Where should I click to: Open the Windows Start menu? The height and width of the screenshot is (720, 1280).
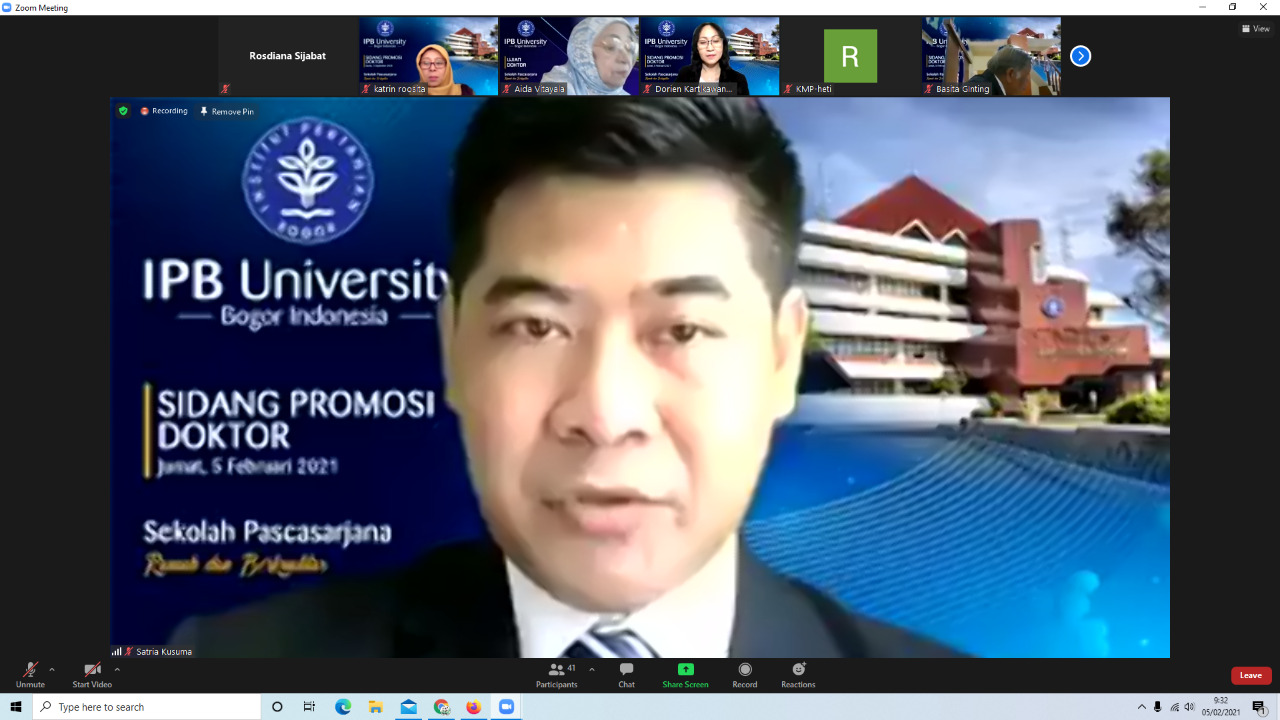(16, 707)
